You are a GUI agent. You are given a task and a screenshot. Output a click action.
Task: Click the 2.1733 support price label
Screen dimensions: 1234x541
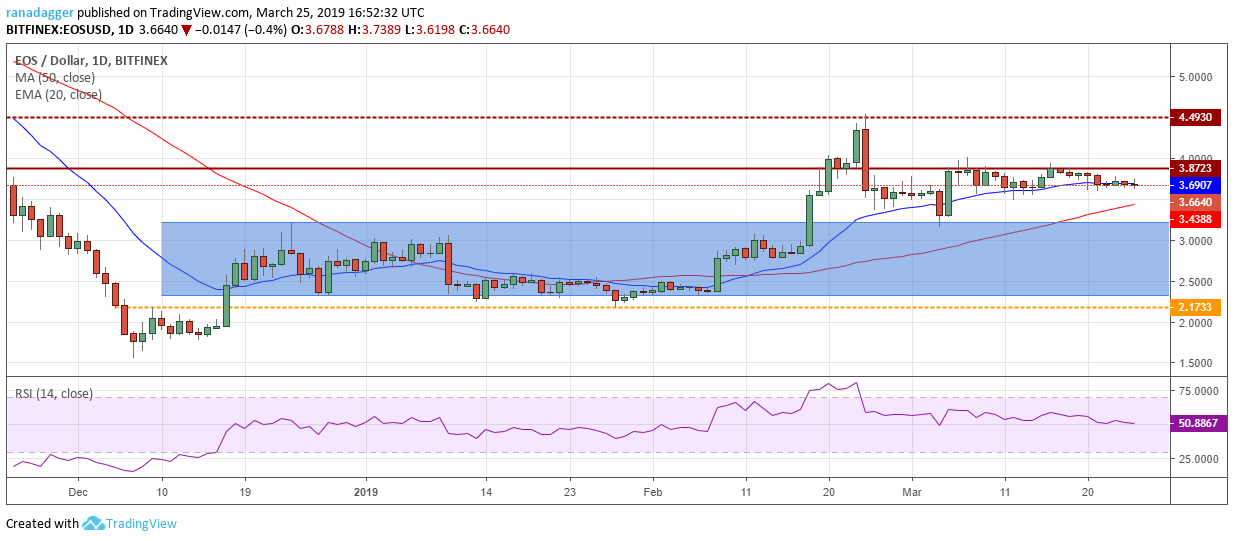pos(1195,307)
